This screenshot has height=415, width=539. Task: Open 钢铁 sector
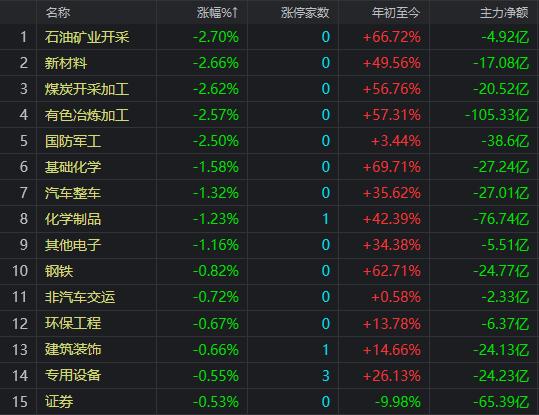click(x=59, y=271)
